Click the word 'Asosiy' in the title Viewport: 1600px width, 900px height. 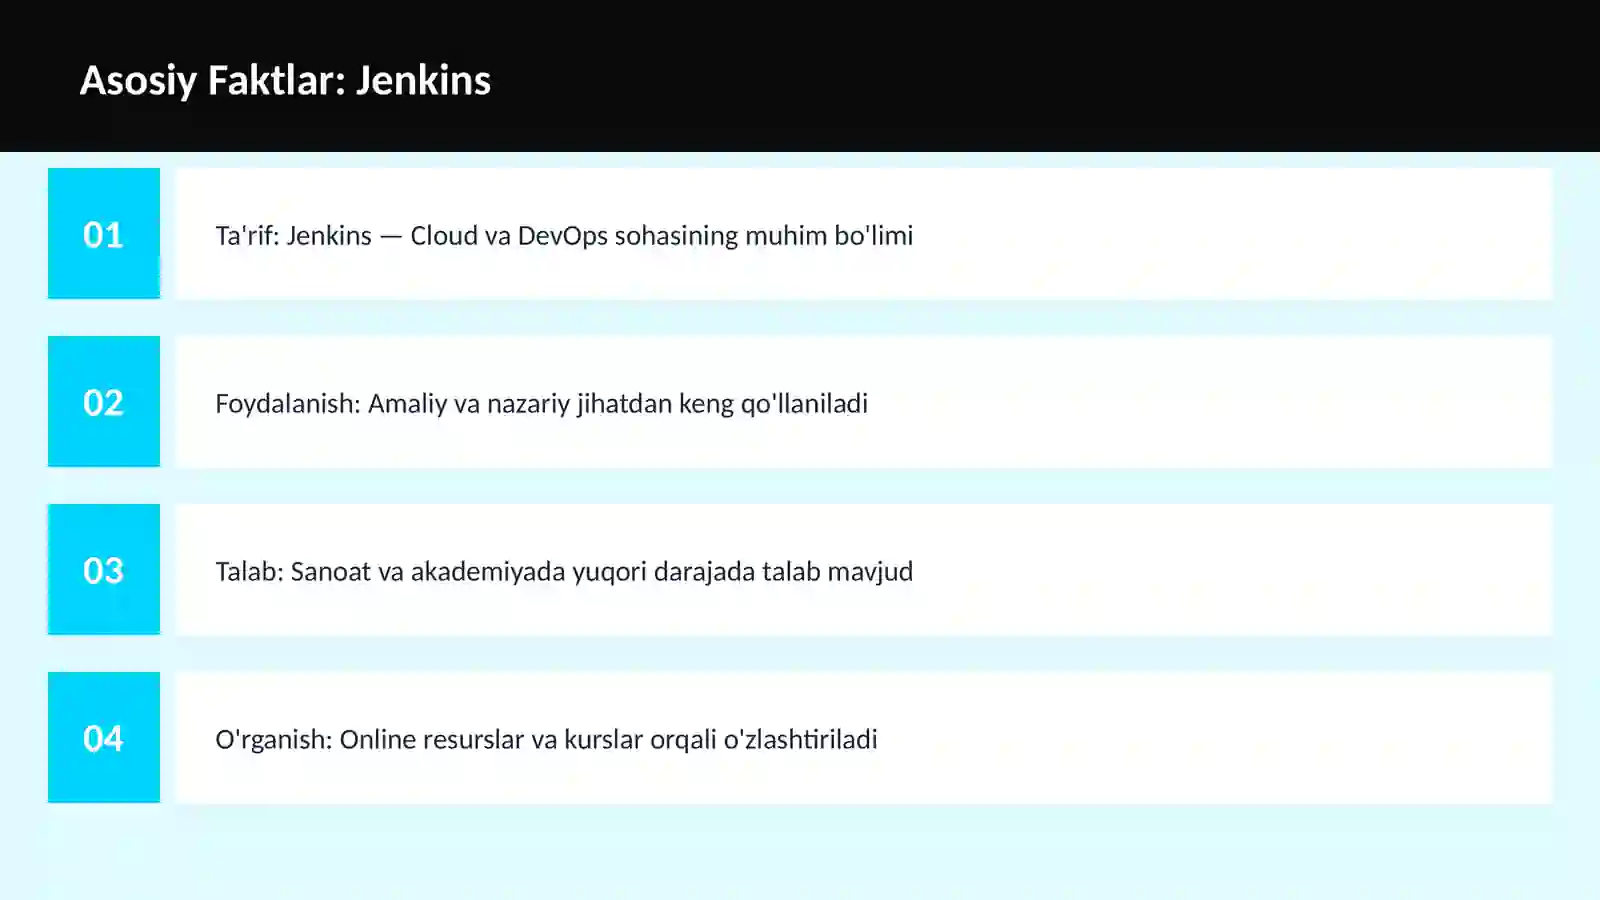click(138, 81)
